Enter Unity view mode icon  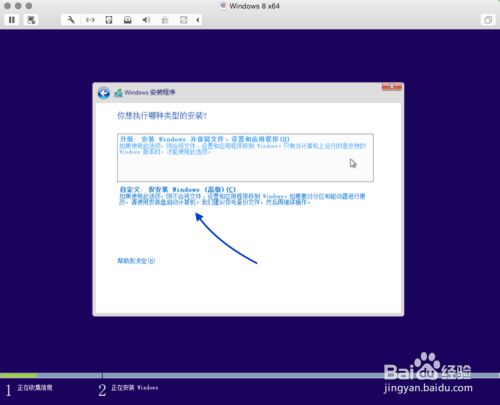coord(488,20)
